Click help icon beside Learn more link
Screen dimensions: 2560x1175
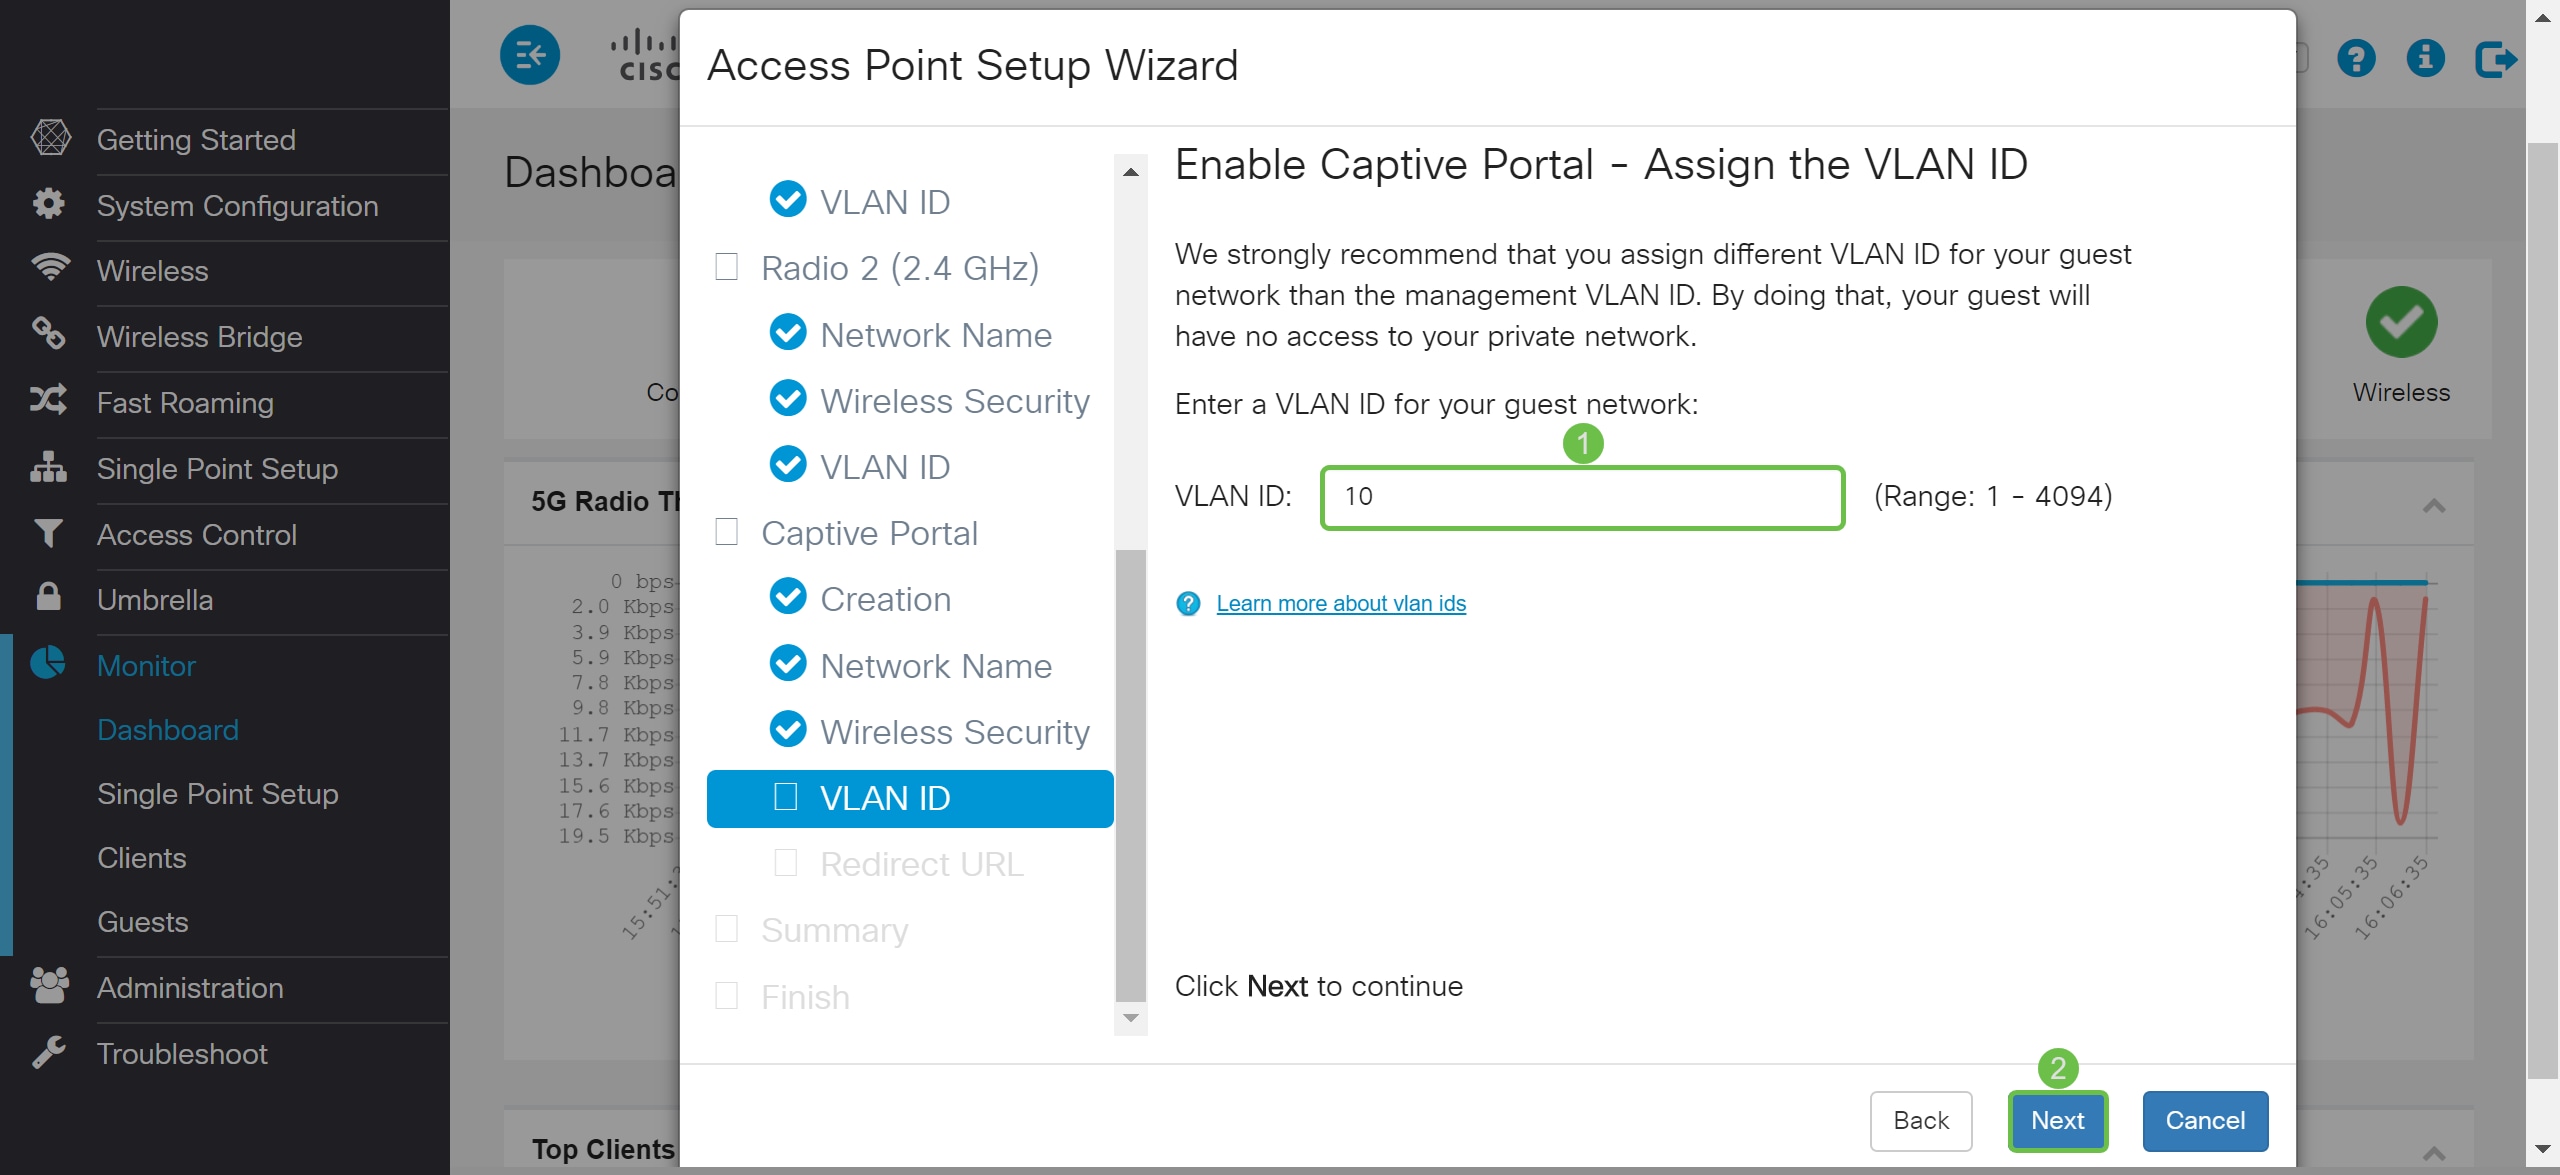pyautogui.click(x=1188, y=603)
